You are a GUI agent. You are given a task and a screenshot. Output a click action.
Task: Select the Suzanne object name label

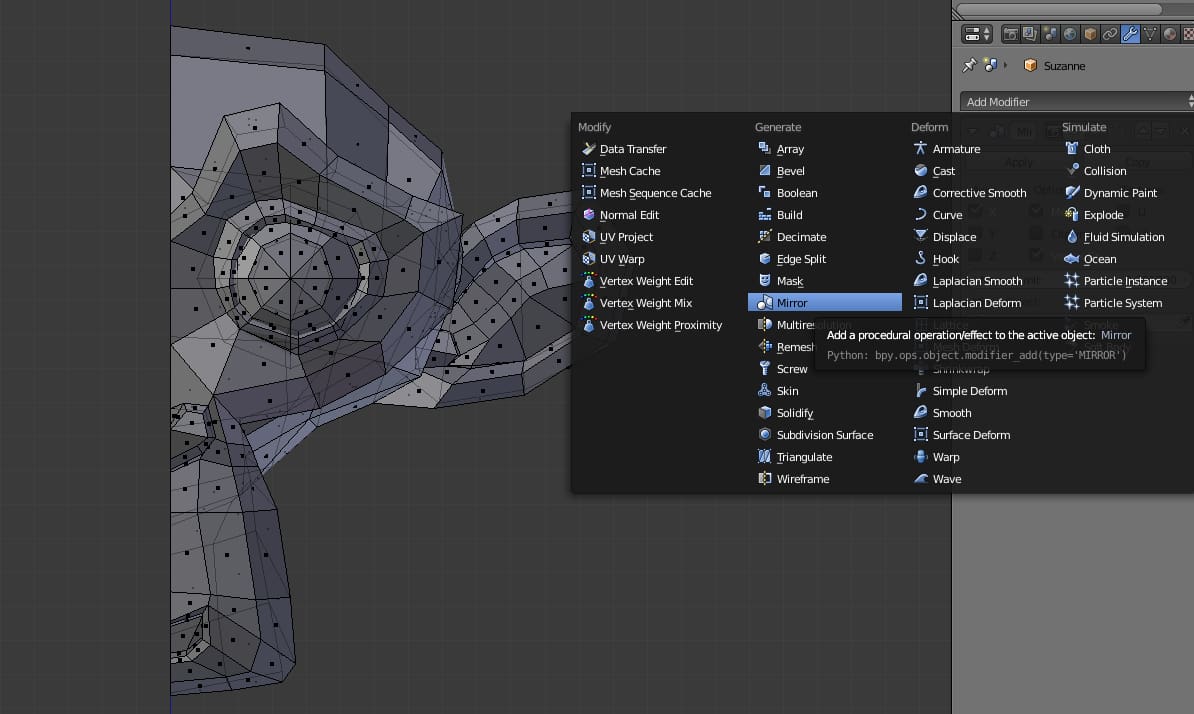tap(1064, 66)
